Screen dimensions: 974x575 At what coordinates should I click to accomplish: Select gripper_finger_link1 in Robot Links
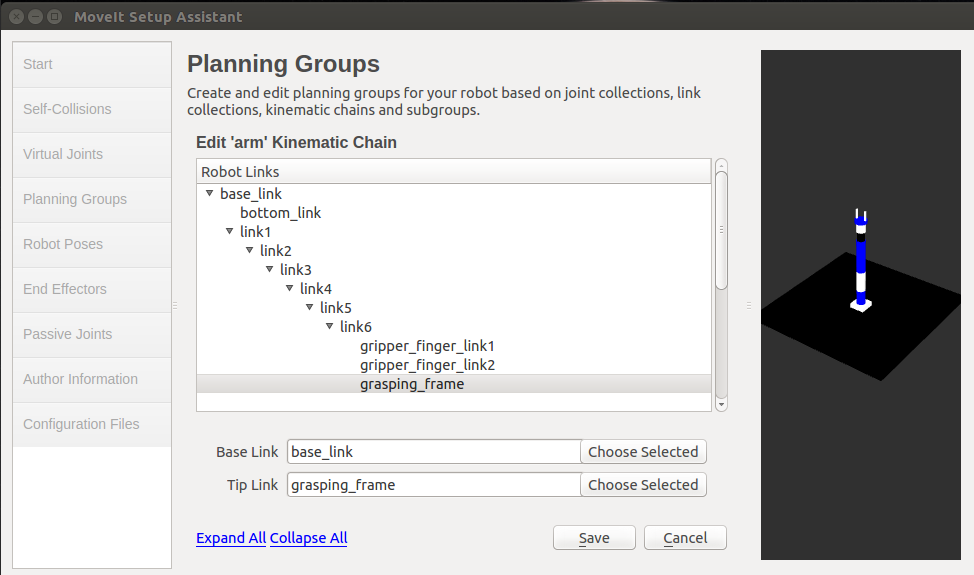pos(427,346)
